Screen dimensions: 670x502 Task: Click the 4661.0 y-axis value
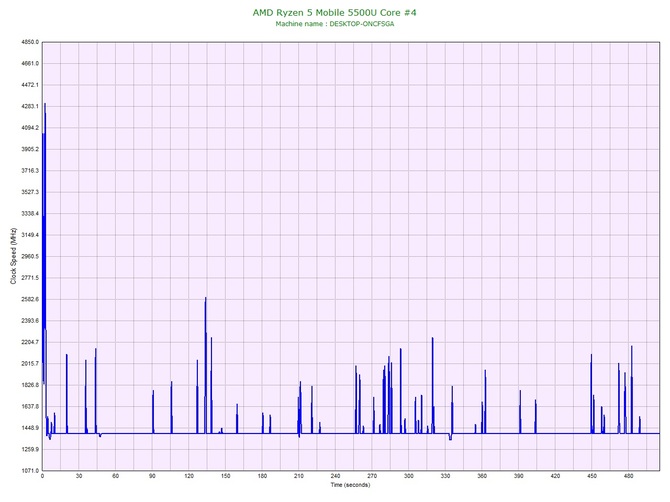[30, 64]
